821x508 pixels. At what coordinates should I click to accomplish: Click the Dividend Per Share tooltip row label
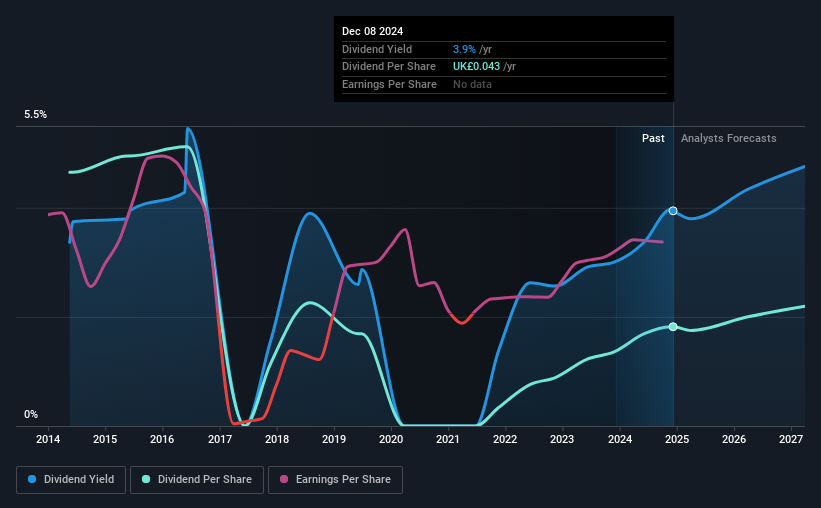tap(389, 67)
